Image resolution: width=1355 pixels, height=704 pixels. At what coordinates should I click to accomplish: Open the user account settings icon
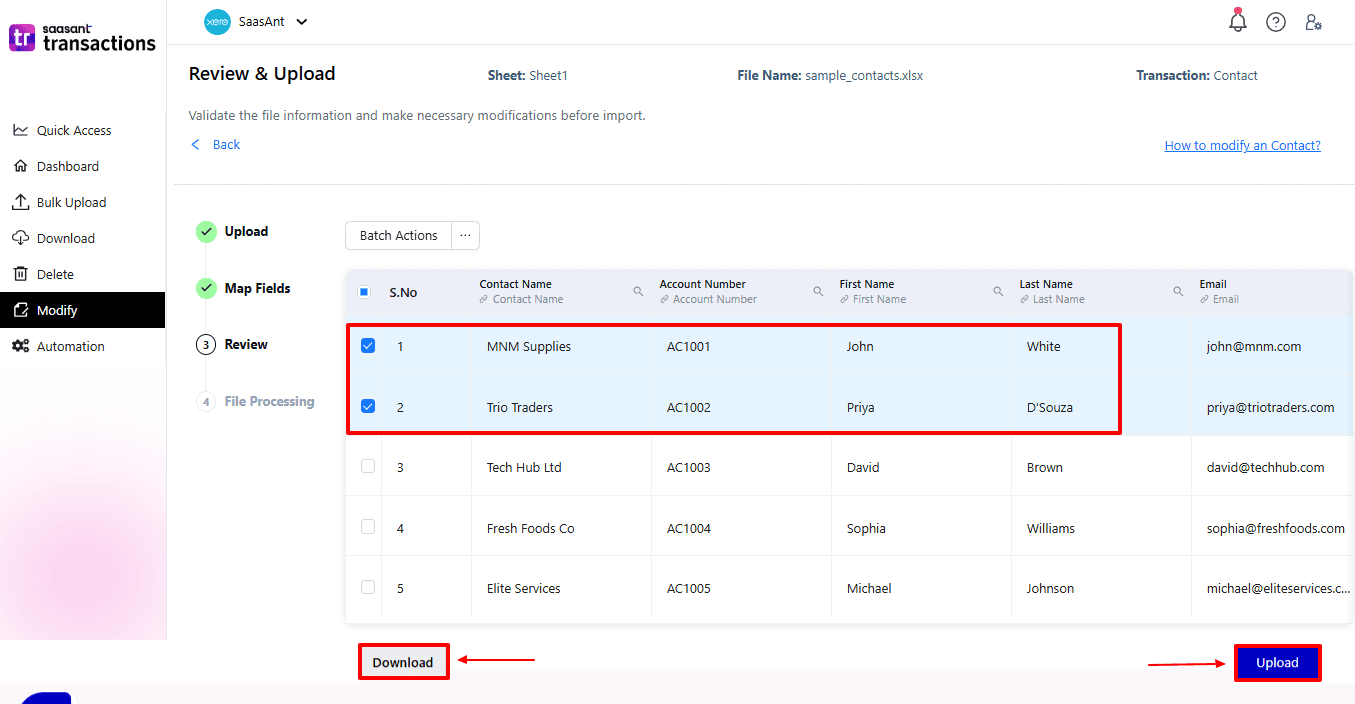click(1313, 21)
